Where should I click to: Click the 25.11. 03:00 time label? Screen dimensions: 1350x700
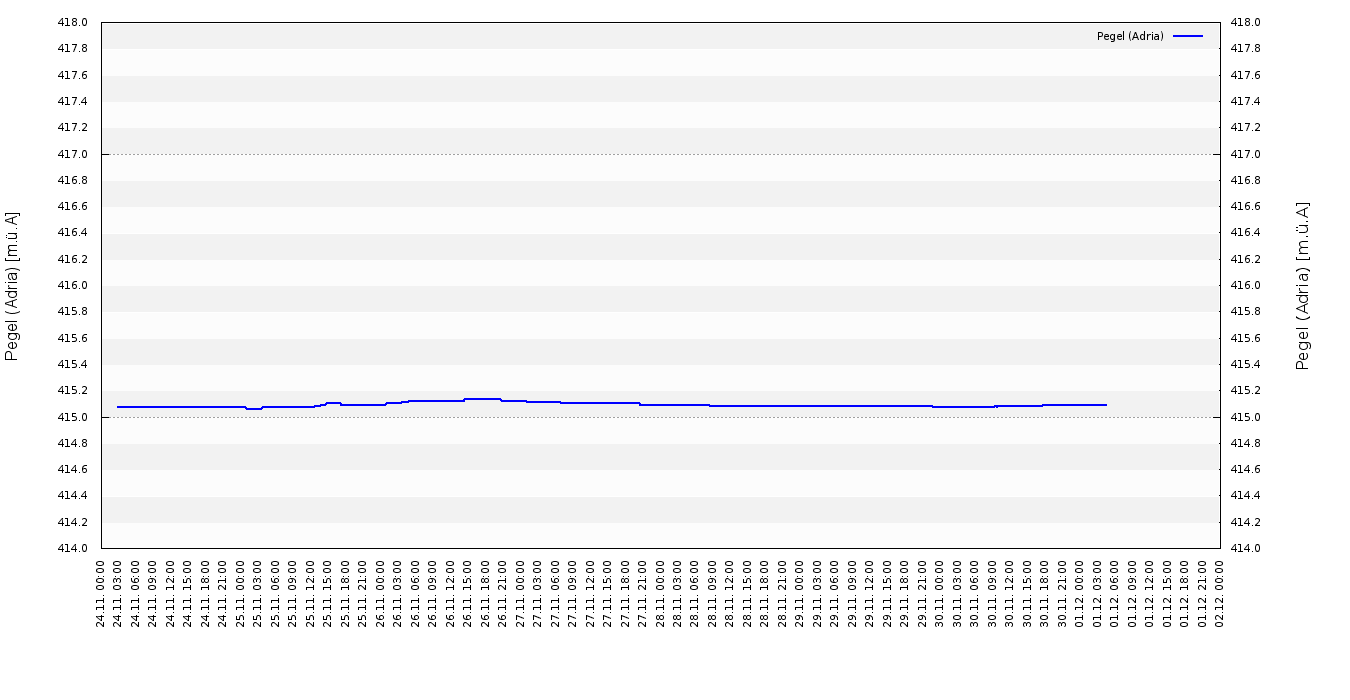tap(258, 594)
